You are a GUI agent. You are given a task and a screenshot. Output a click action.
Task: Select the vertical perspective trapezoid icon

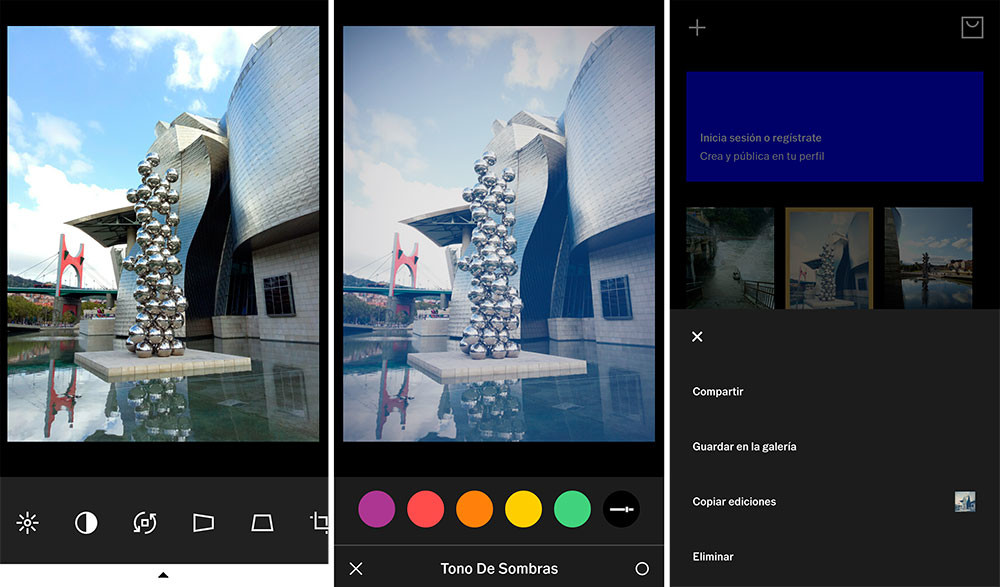[262, 523]
